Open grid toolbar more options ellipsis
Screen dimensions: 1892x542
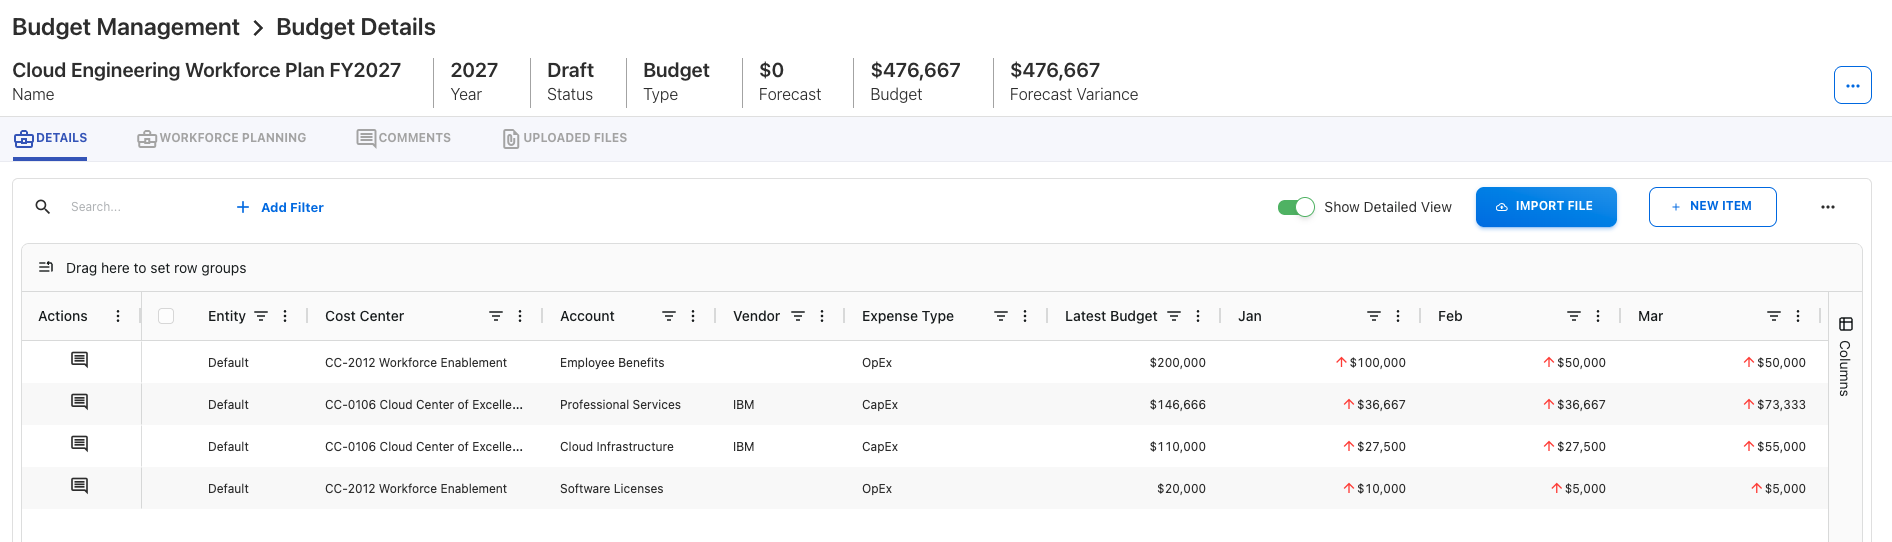[x=1827, y=207]
